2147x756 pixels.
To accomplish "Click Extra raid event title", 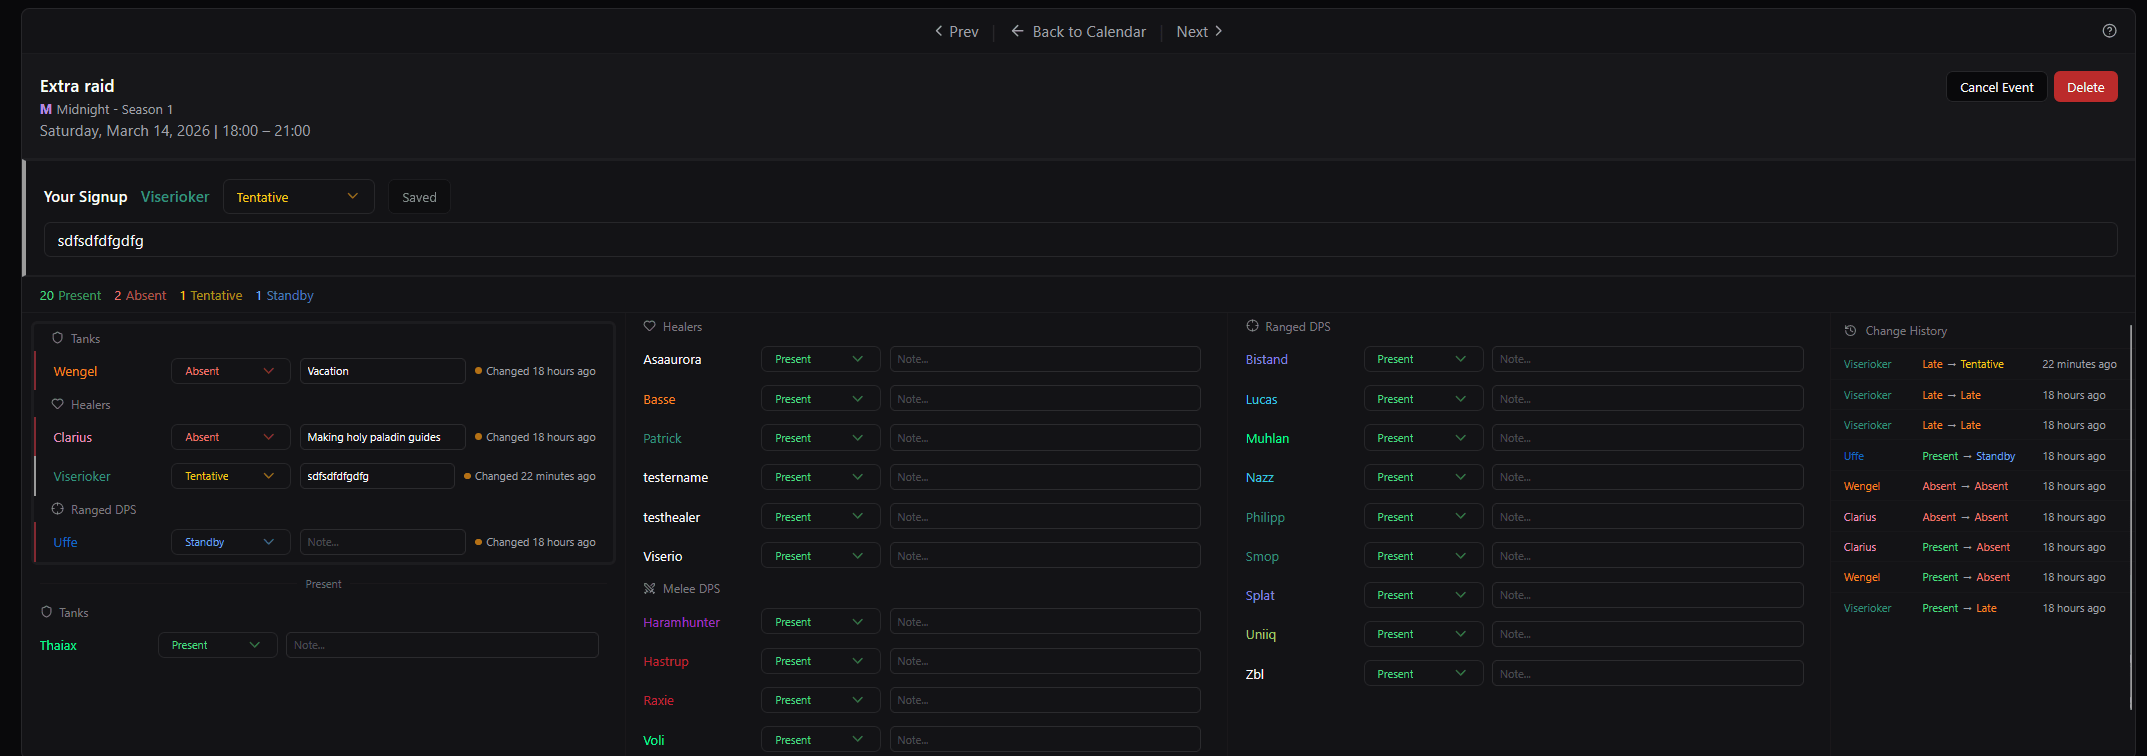I will (x=77, y=86).
